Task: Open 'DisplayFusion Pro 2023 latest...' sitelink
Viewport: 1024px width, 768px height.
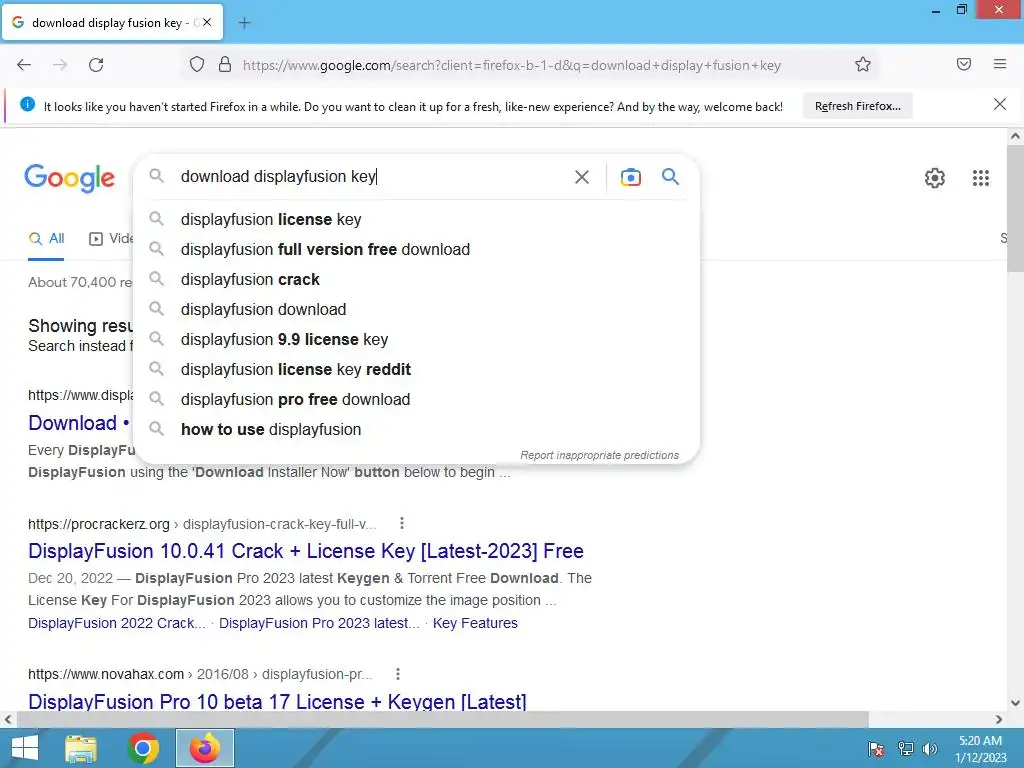Action: point(319,623)
